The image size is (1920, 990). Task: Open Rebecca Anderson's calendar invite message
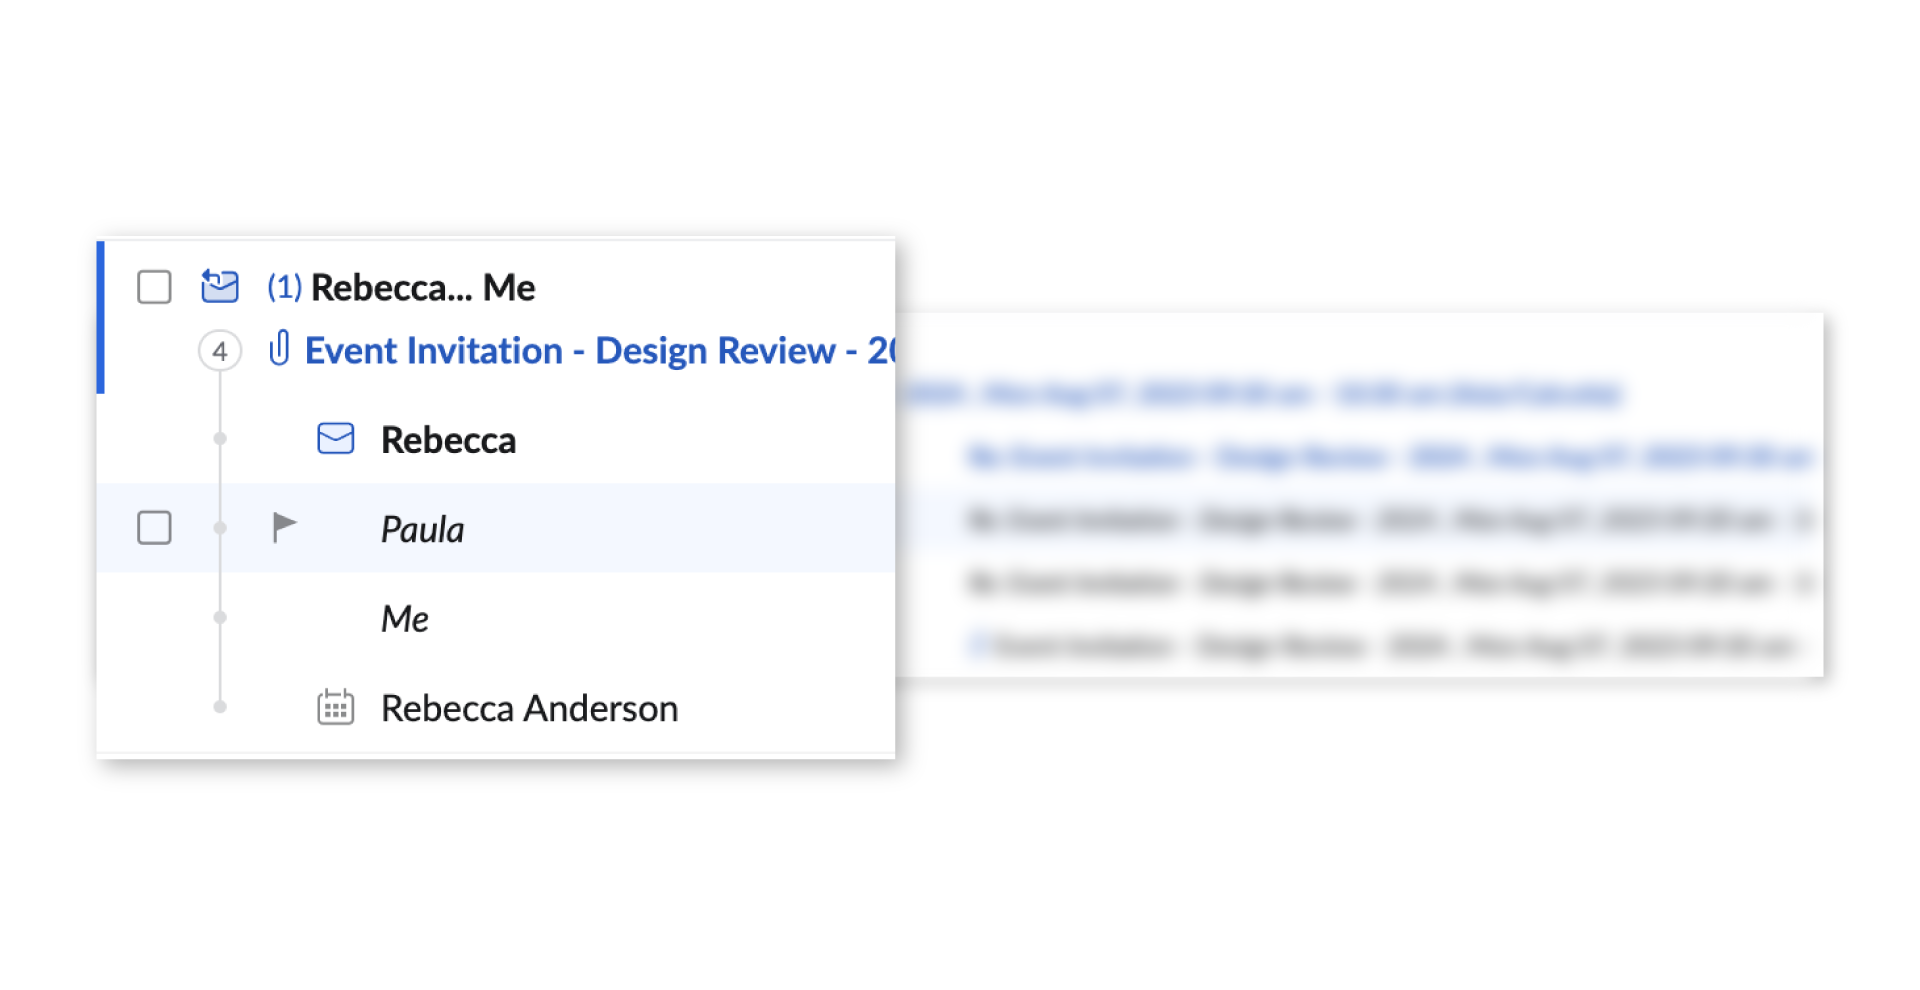pyautogui.click(x=529, y=709)
